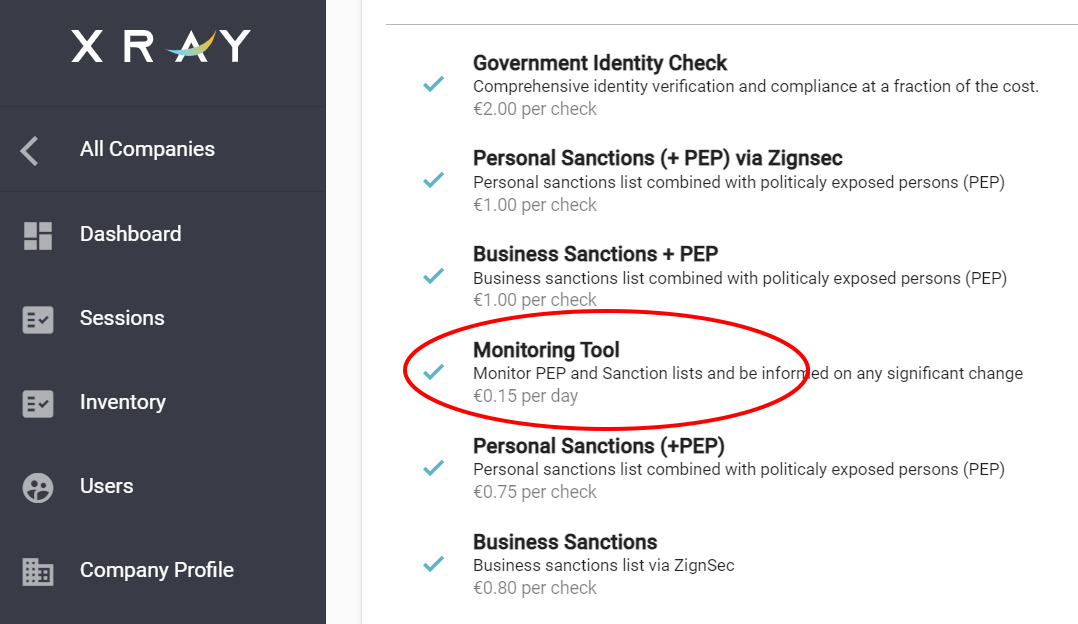Open Sessions from the sidebar
This screenshot has width=1078, height=624.
[122, 318]
